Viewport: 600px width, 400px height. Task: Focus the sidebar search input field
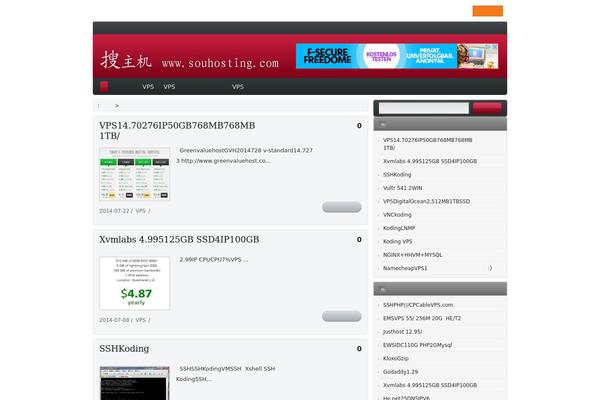(424, 108)
